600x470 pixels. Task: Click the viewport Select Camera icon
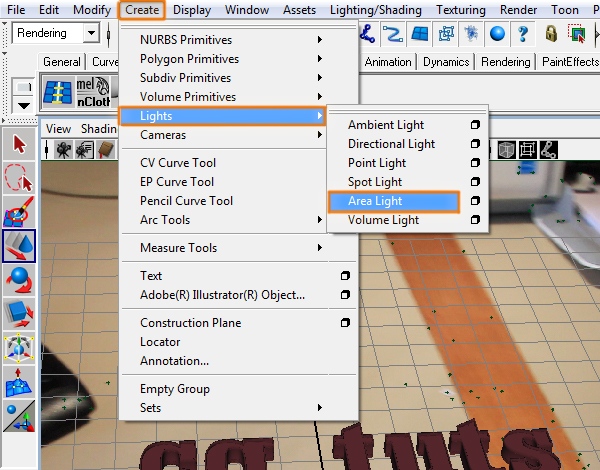tap(64, 150)
